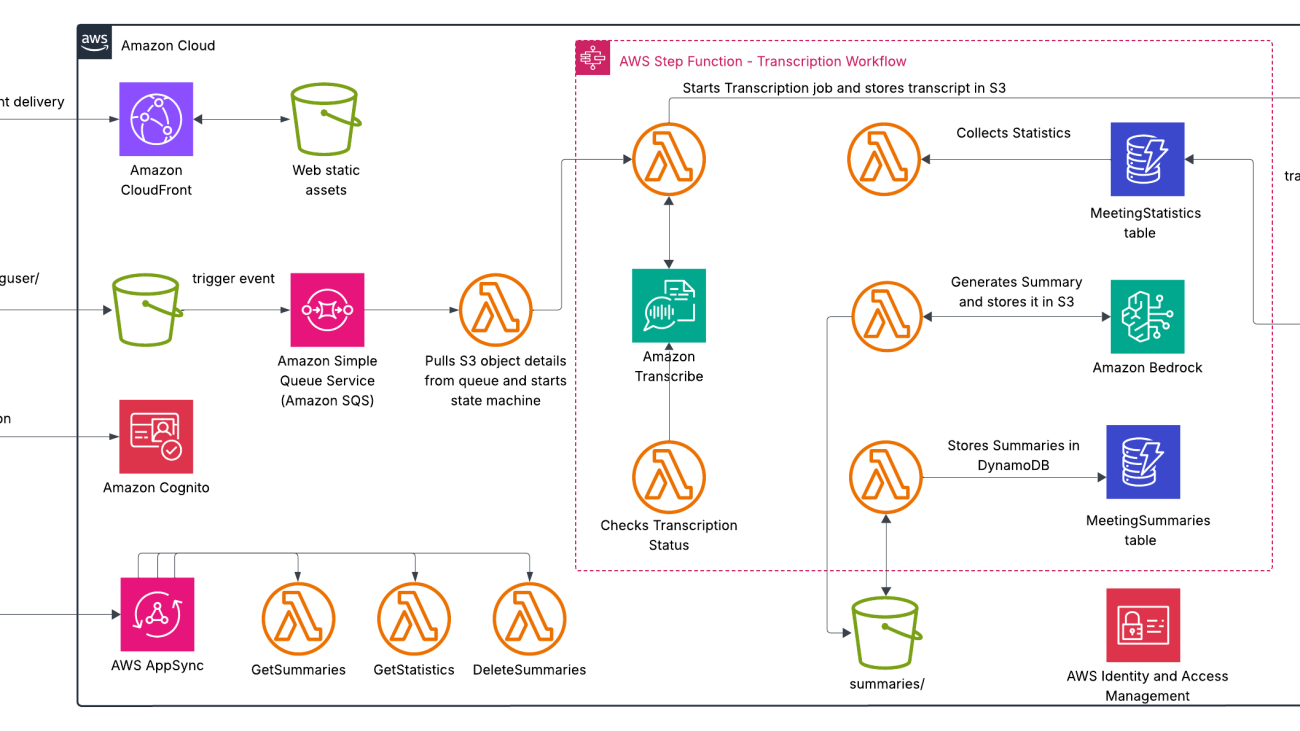Image resolution: width=1300 pixels, height=731 pixels.
Task: Select the summaries/ S3 bucket icon
Action: [885, 633]
